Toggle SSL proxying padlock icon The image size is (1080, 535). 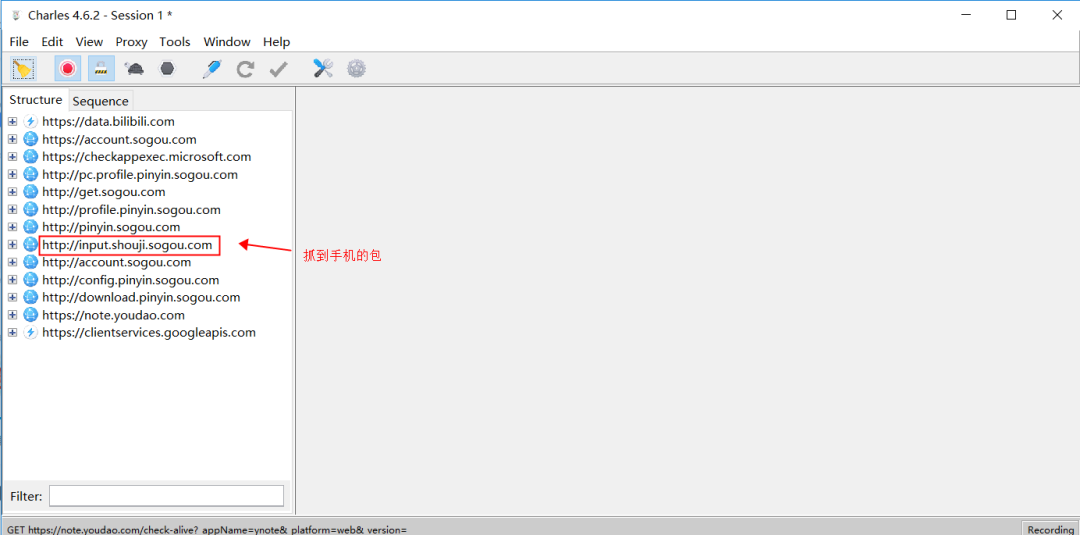pyautogui.click(x=101, y=69)
